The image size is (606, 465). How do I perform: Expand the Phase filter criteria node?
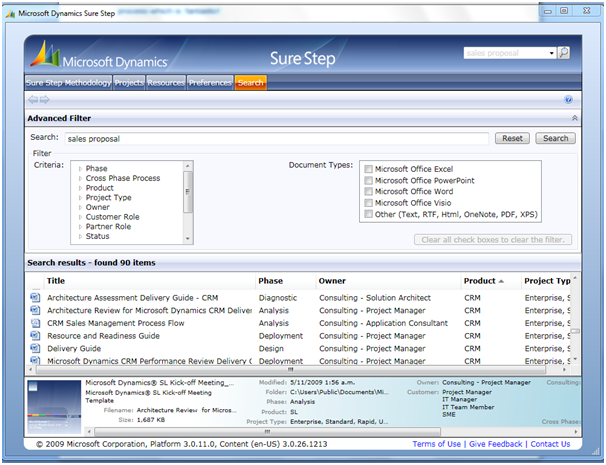tap(79, 169)
